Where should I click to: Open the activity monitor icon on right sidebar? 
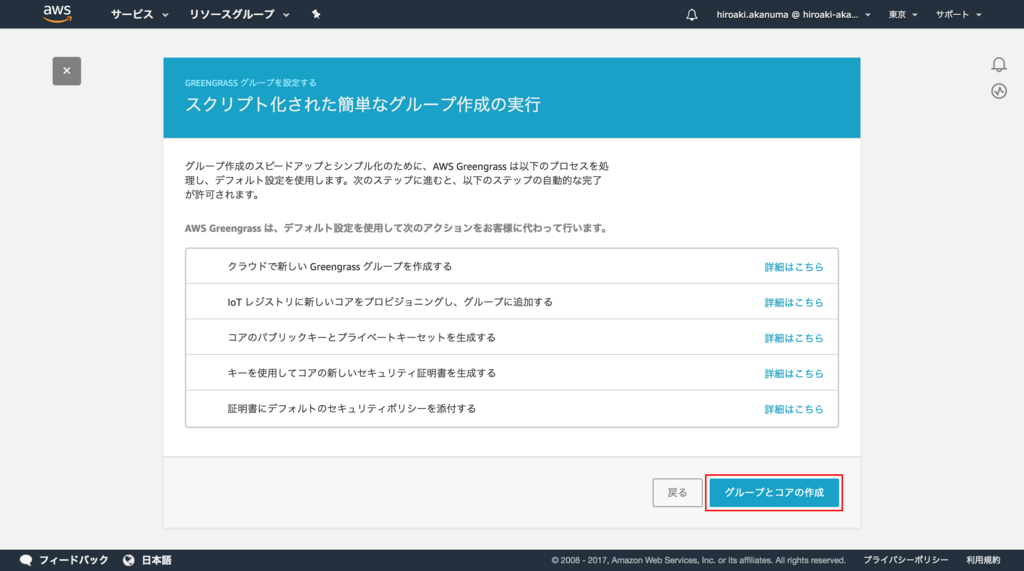coord(999,91)
